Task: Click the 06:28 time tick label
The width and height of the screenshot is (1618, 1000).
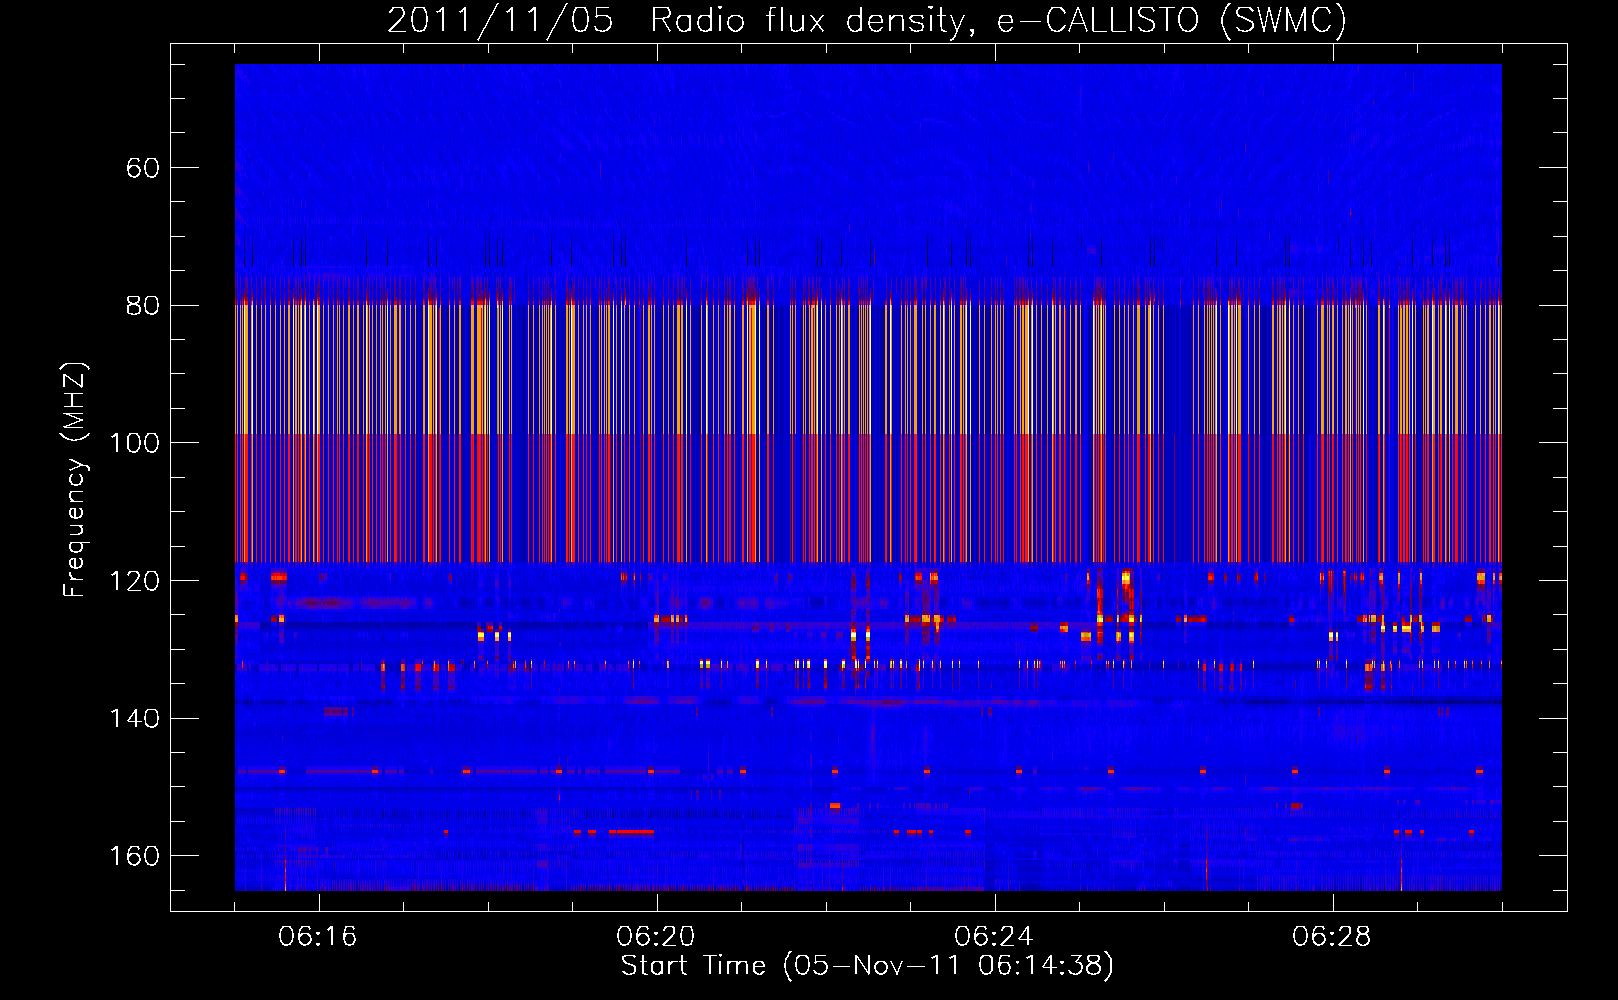Action: 1332,936
